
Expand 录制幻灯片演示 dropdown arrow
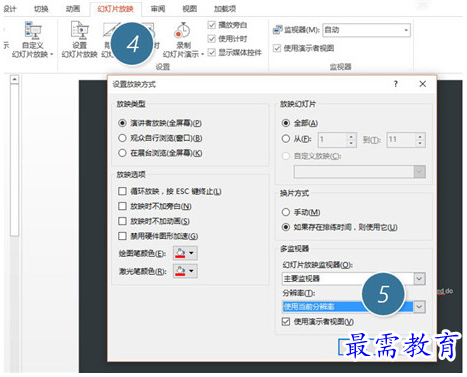coord(202,54)
